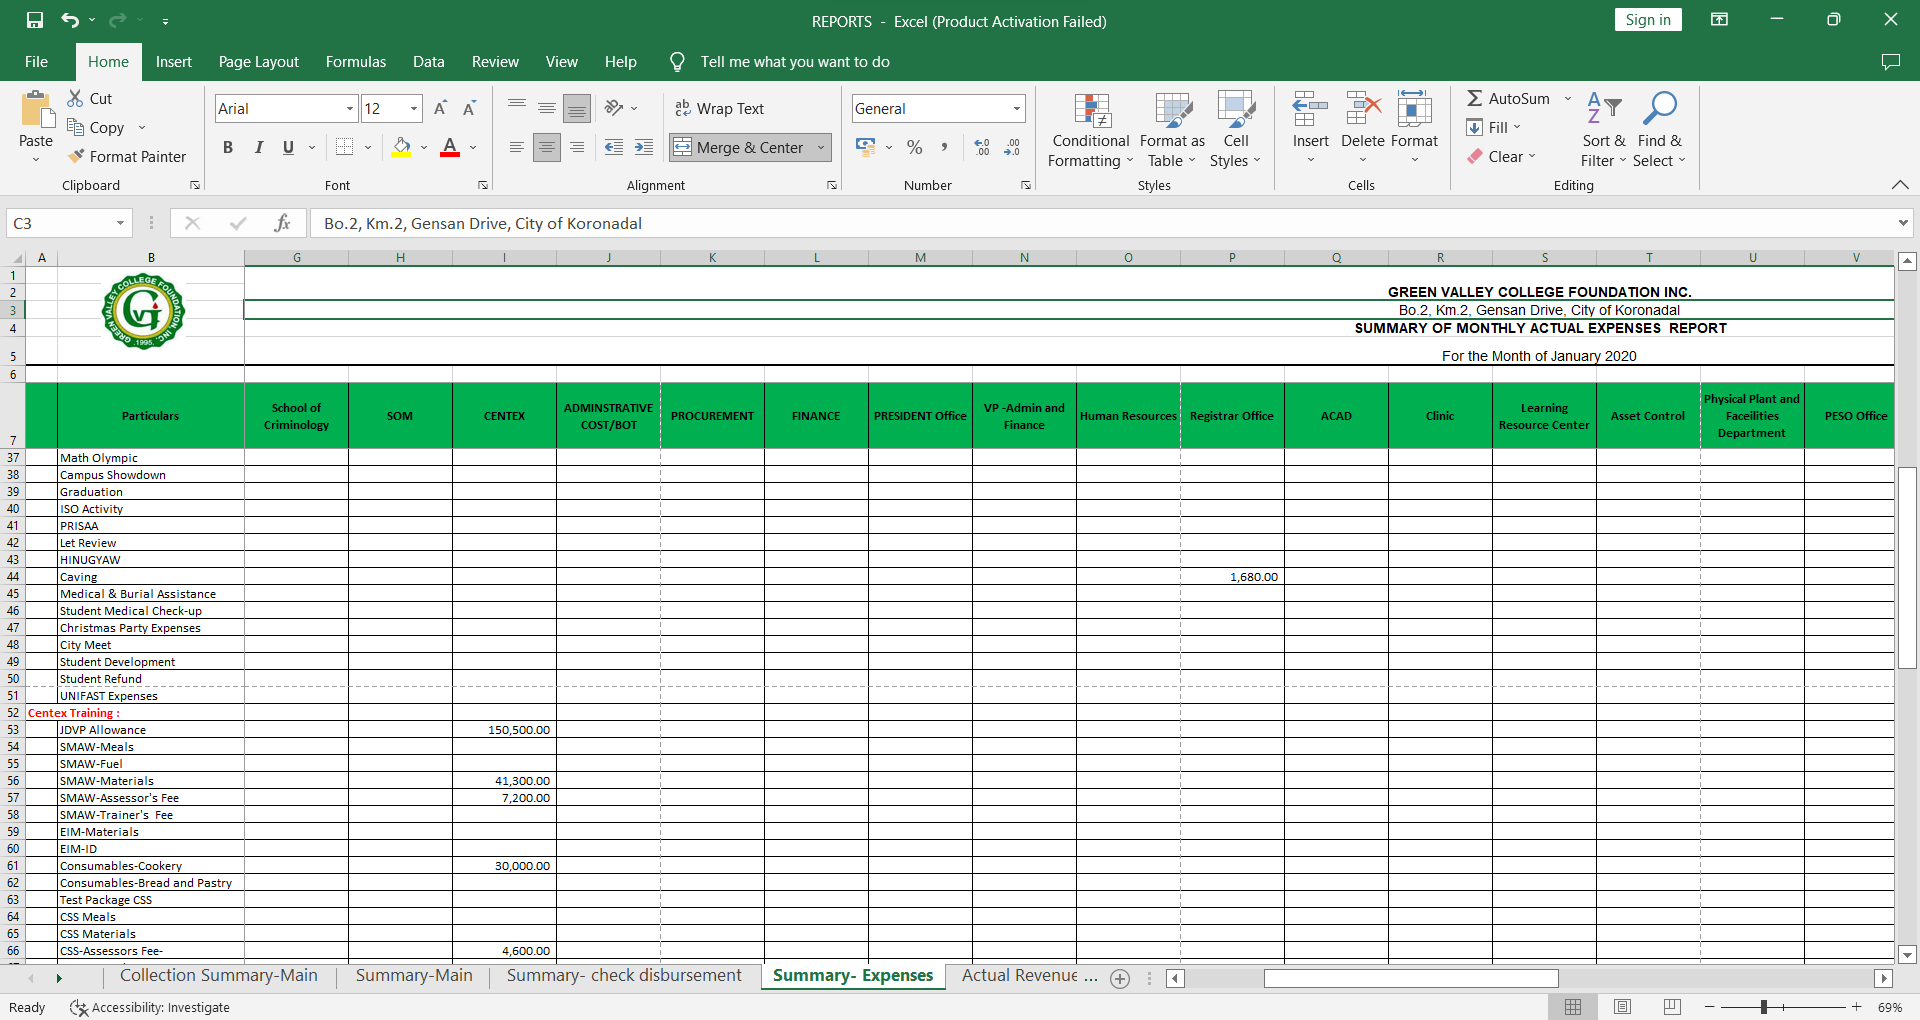Click the Delete cells icon

pos(1363,108)
